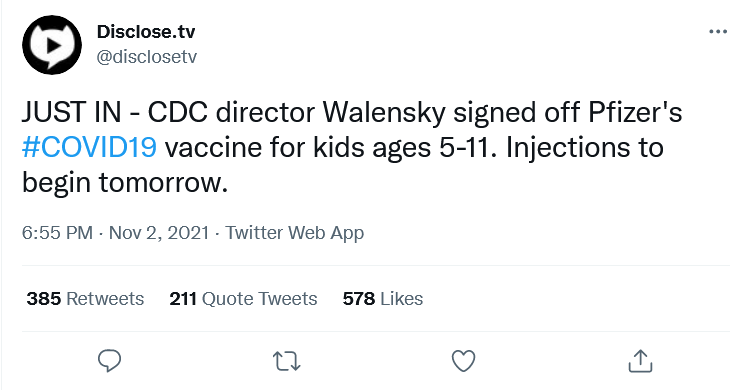Click the name 'Walensky' in tweet text

pyautogui.click(x=384, y=113)
